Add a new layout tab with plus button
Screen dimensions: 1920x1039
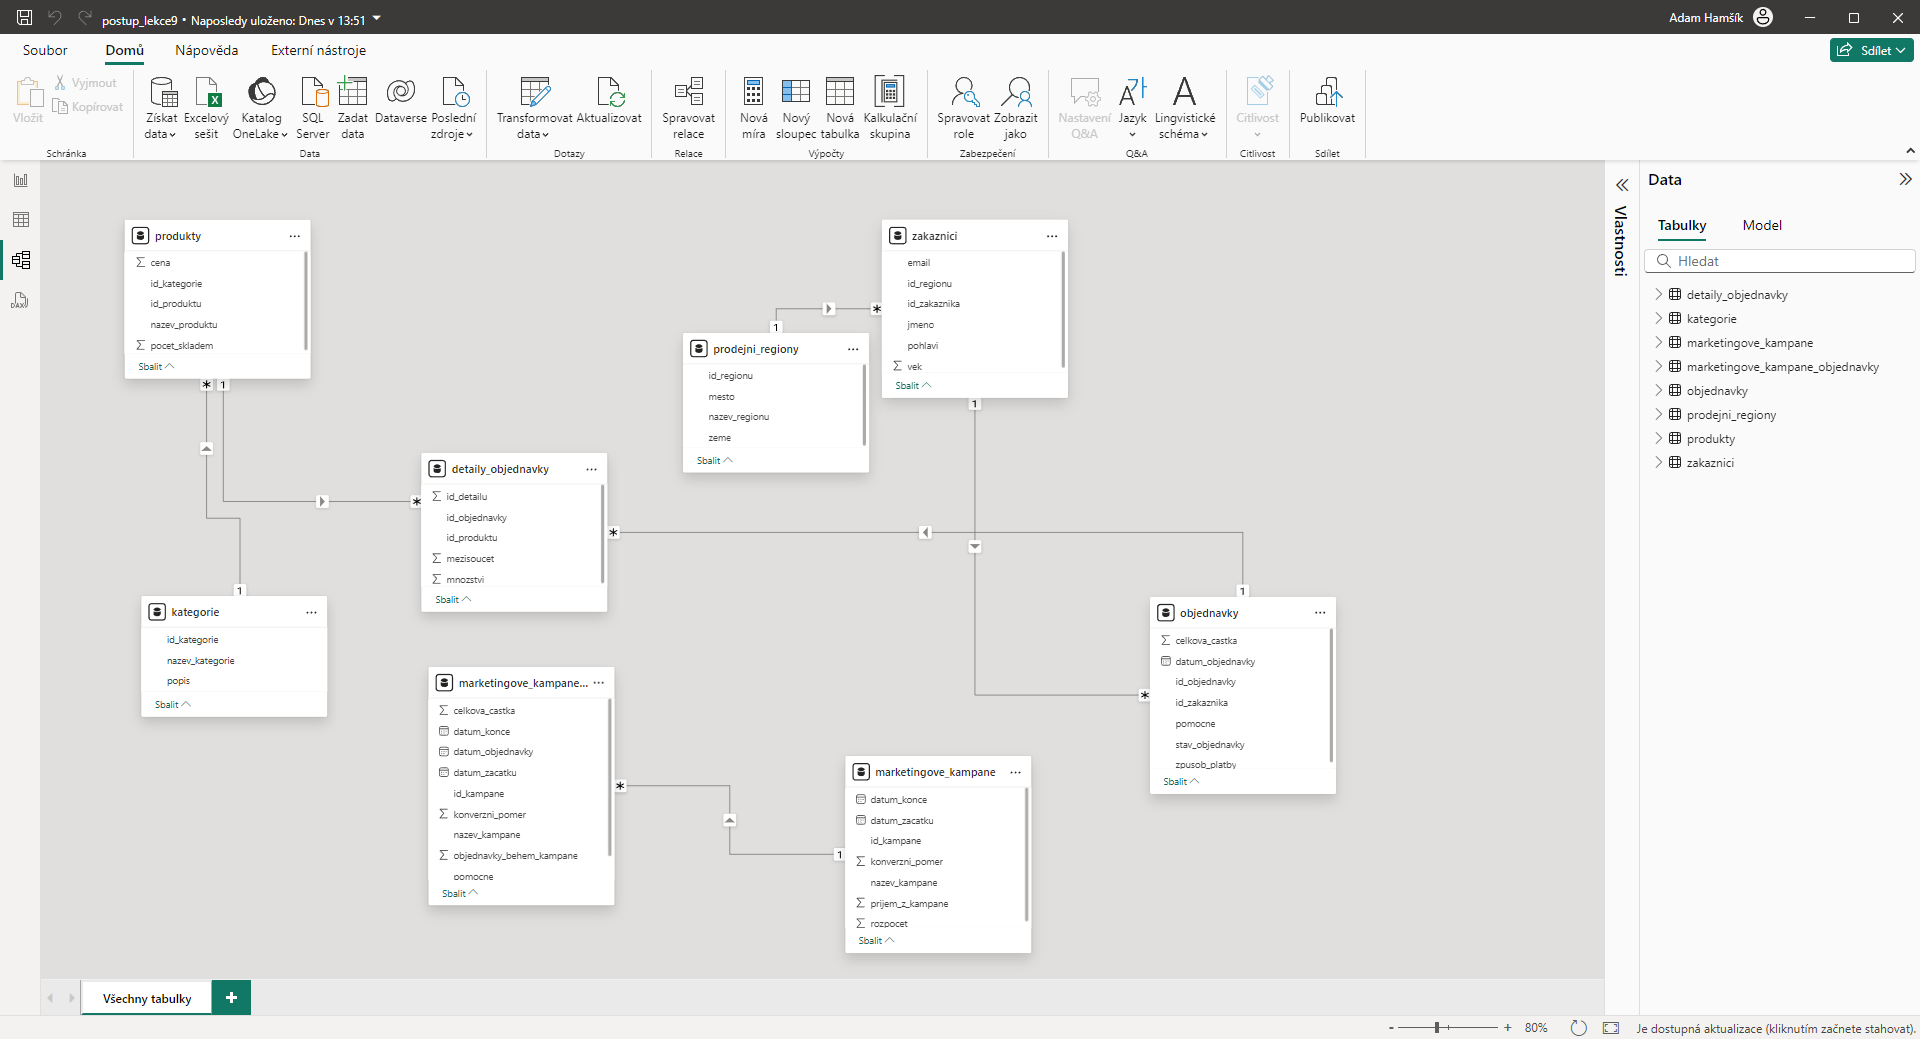pos(231,997)
